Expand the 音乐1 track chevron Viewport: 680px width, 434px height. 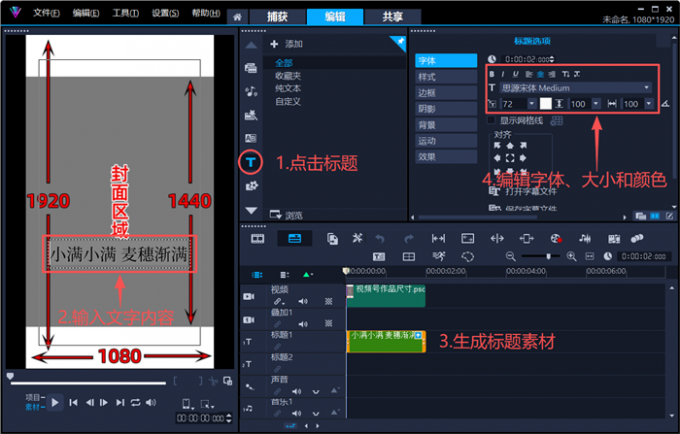point(316,413)
